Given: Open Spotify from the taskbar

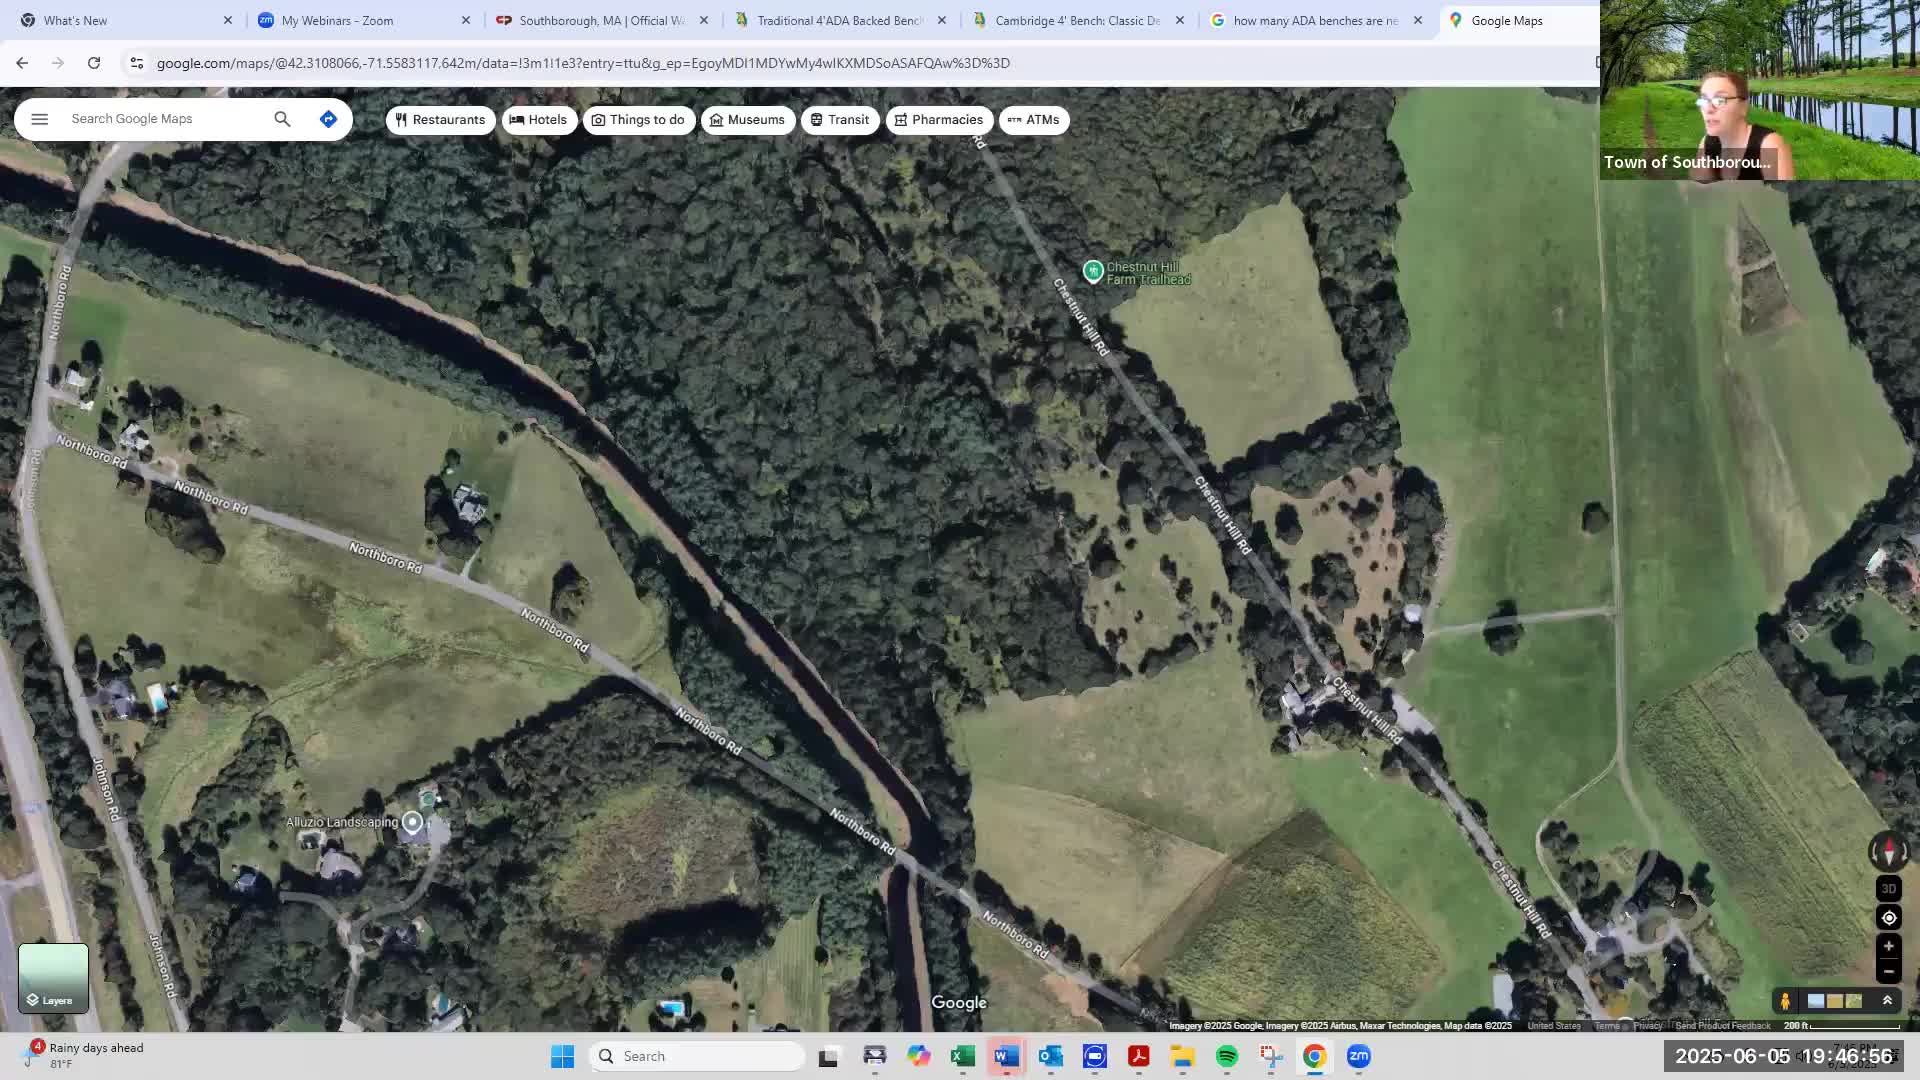Looking at the screenshot, I should 1227,1056.
